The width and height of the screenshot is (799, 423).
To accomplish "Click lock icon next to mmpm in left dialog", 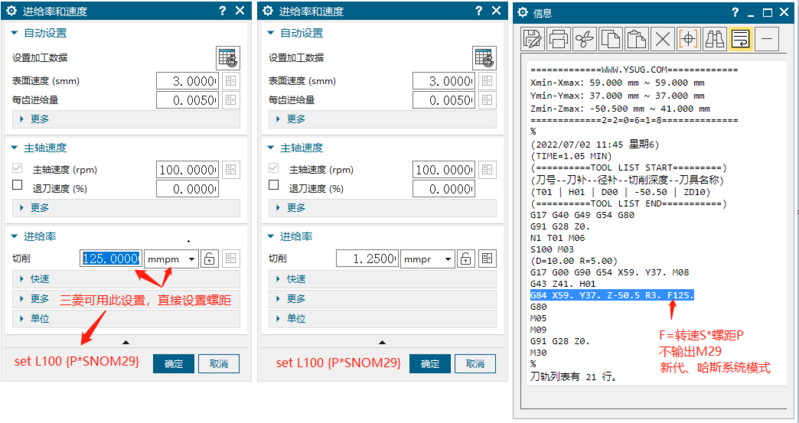I will (209, 258).
